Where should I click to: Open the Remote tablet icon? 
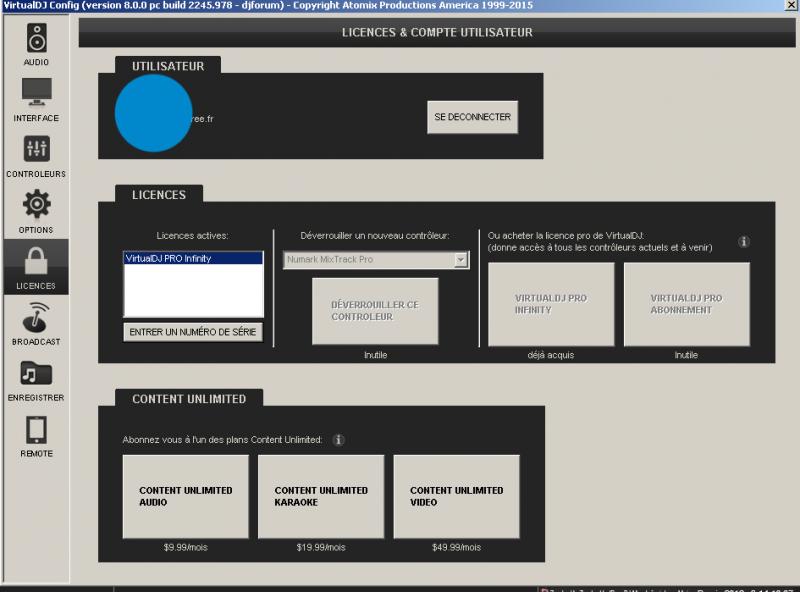pyautogui.click(x=36, y=430)
